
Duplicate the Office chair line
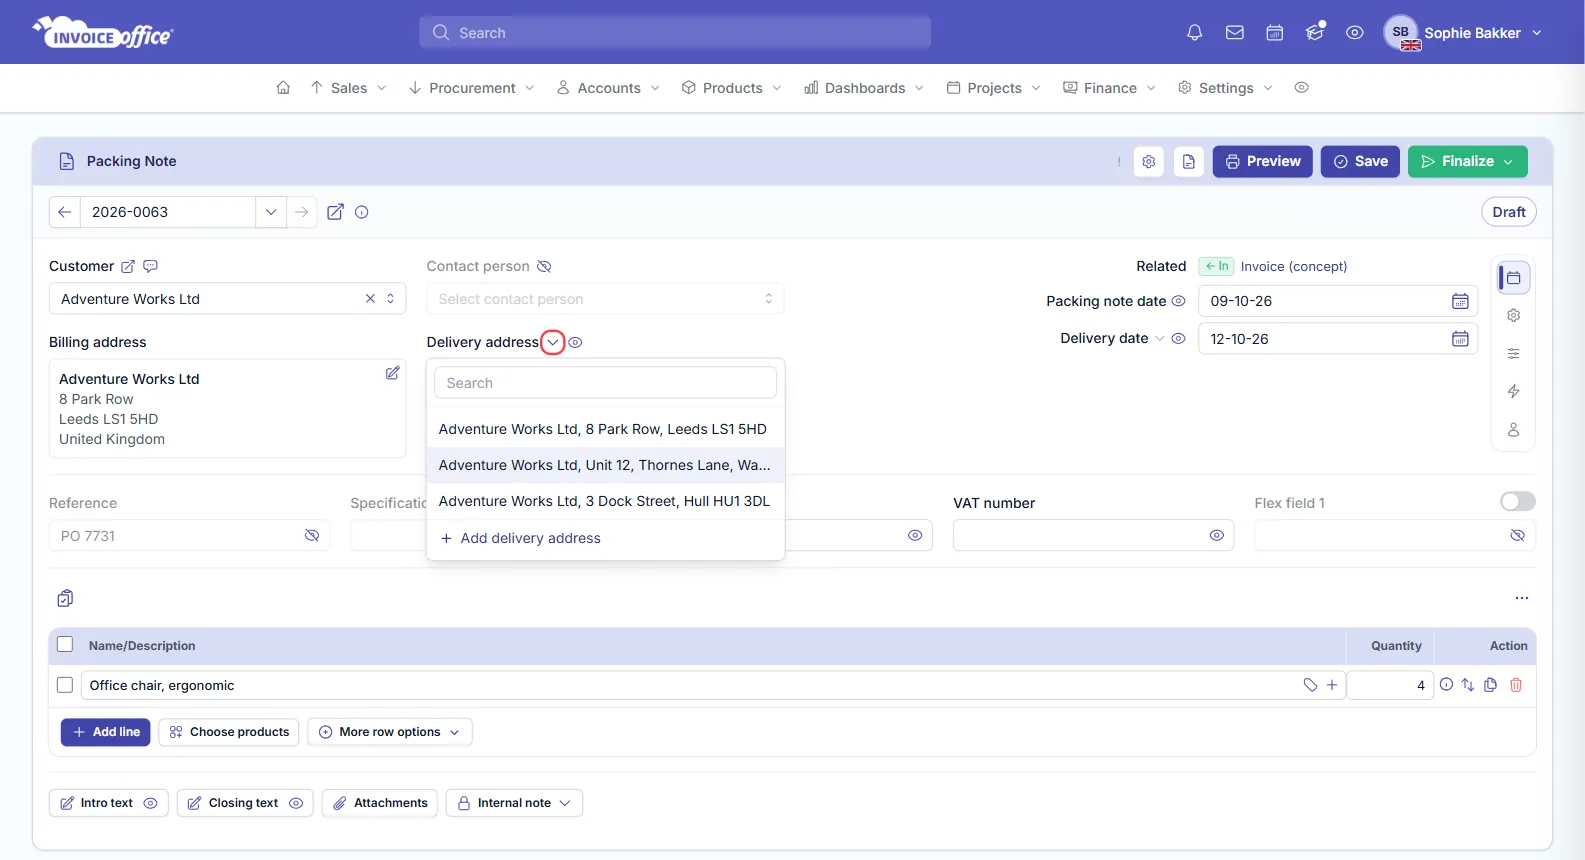1491,685
